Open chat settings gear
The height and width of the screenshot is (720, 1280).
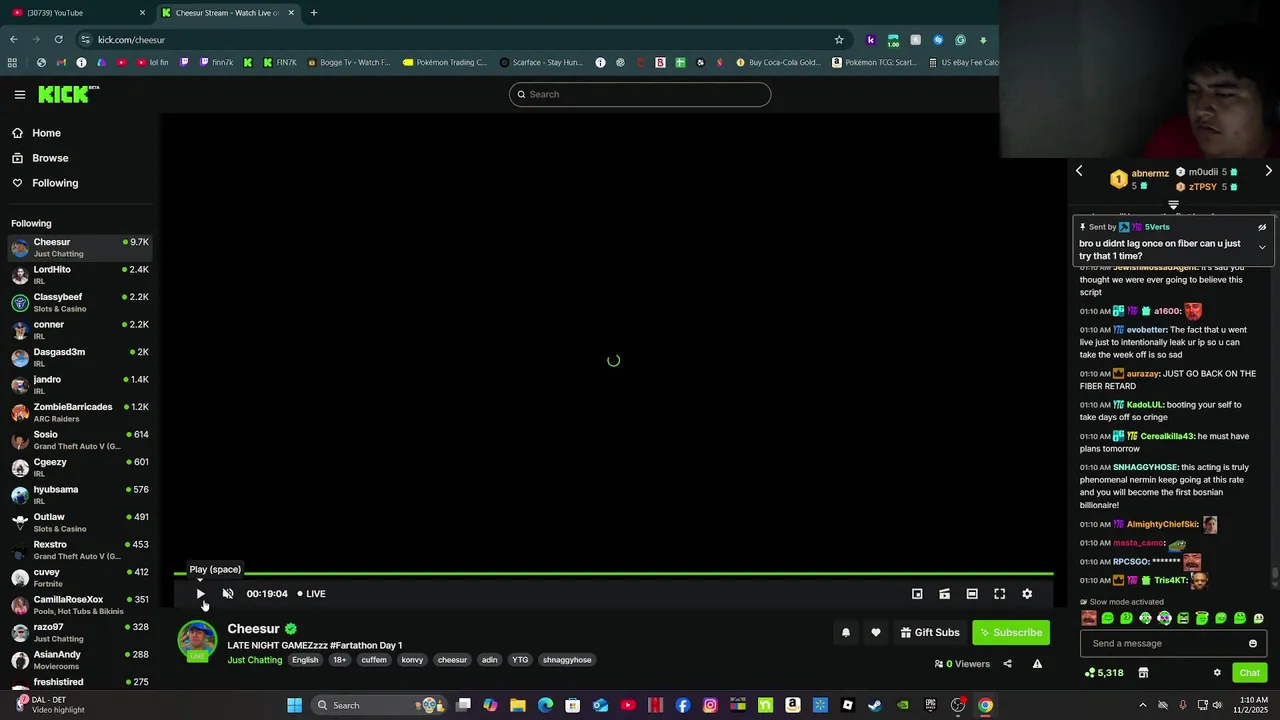1217,673
